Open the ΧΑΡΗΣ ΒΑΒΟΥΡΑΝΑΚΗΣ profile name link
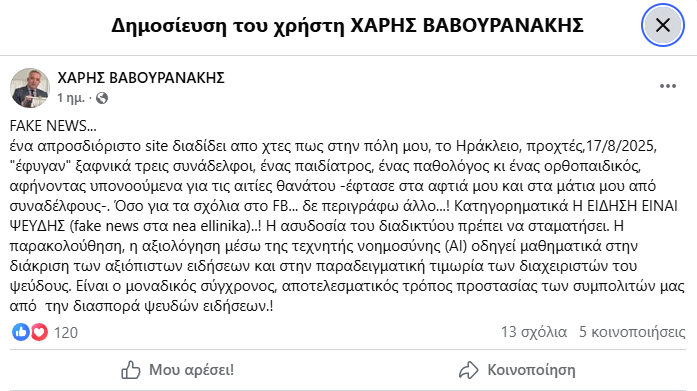The width and height of the screenshot is (697, 391). [141, 78]
